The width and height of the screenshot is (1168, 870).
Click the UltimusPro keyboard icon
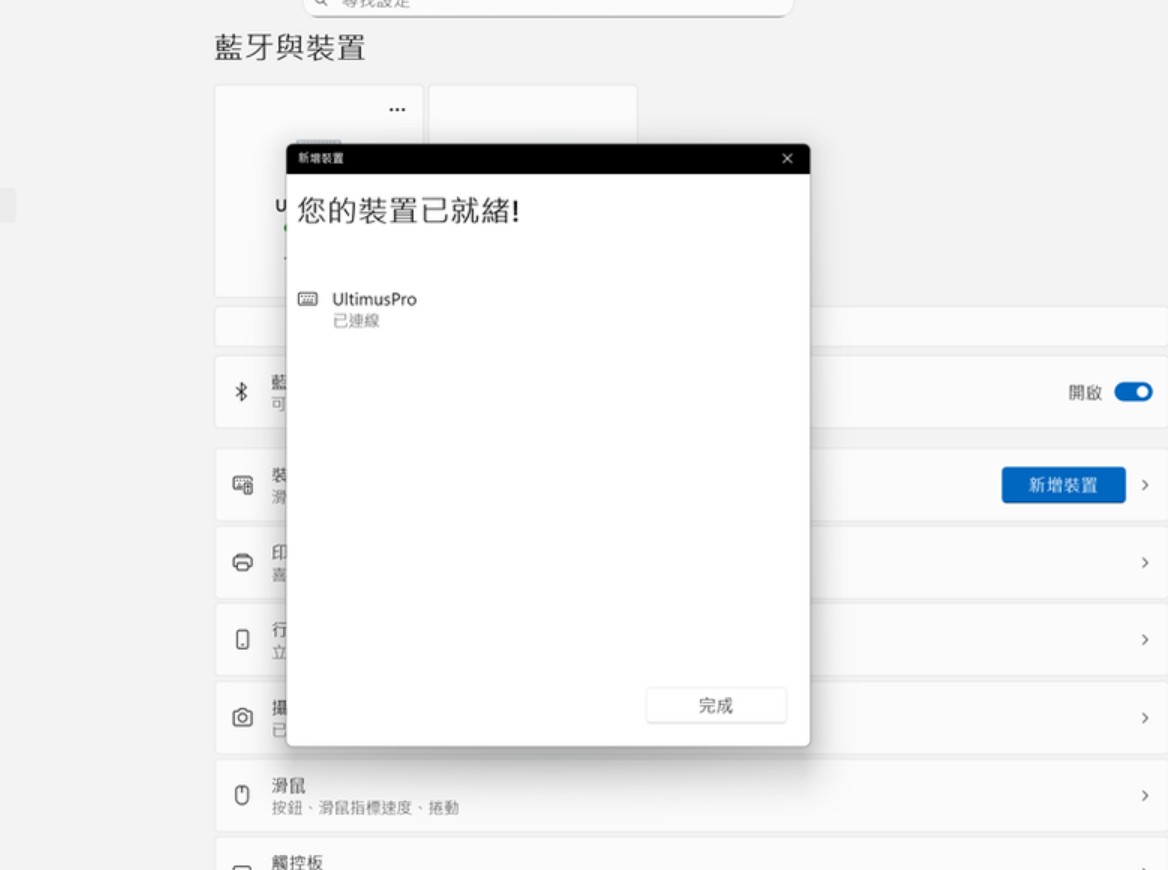click(308, 299)
